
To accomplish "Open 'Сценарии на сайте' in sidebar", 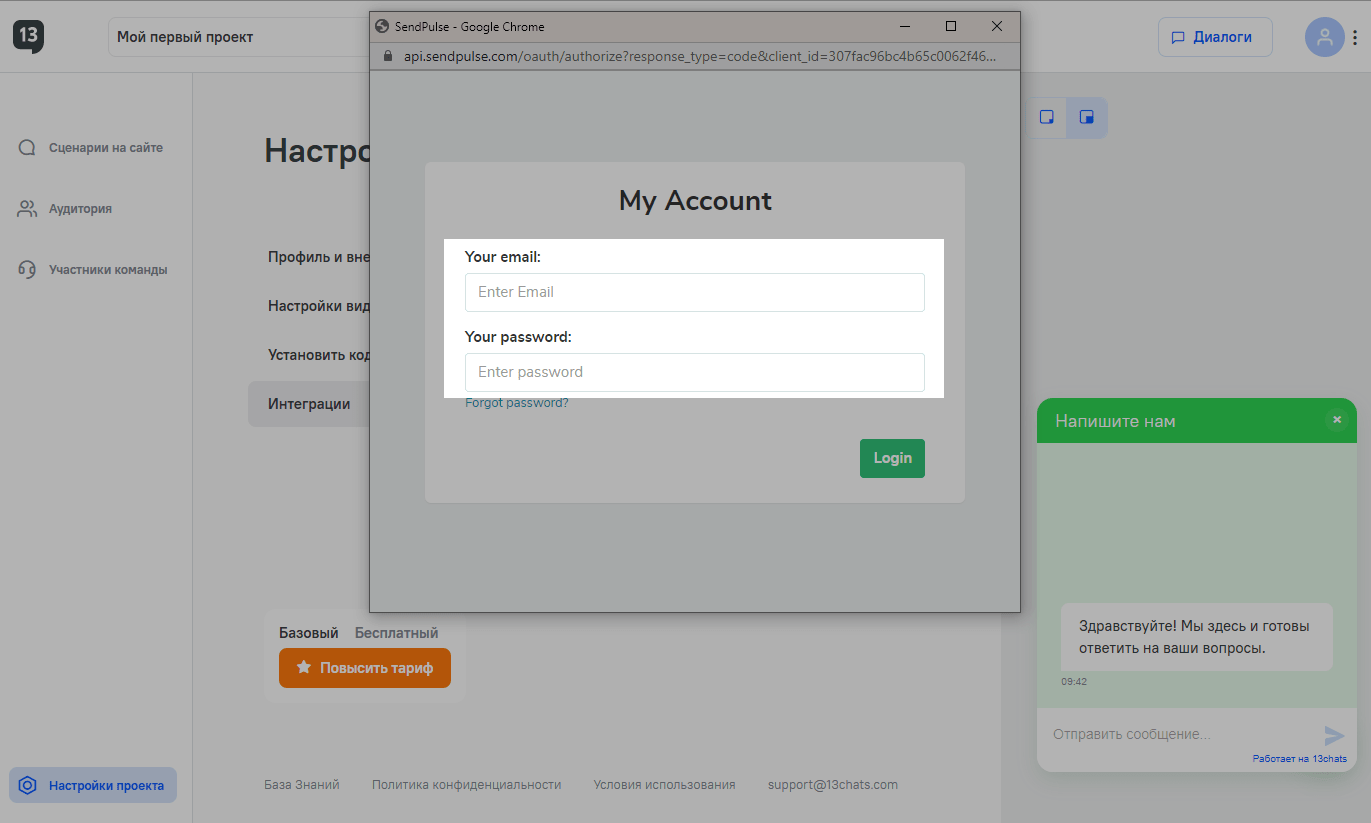I will [x=106, y=148].
